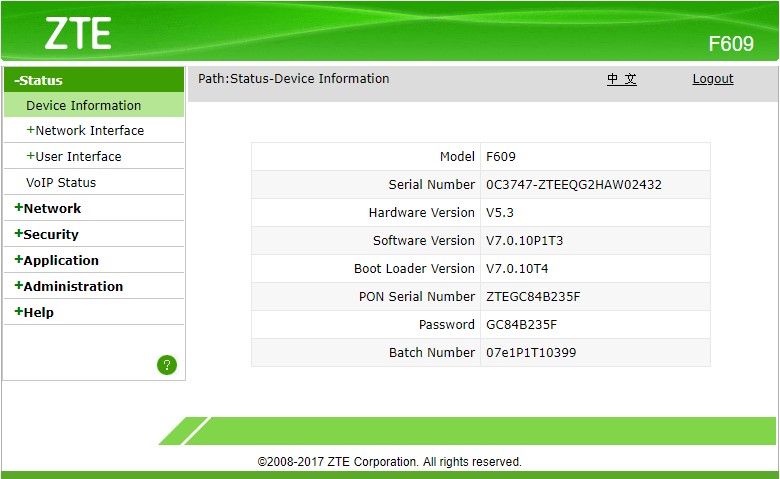Expand the Network menu section
780x479 pixels.
coord(94,208)
